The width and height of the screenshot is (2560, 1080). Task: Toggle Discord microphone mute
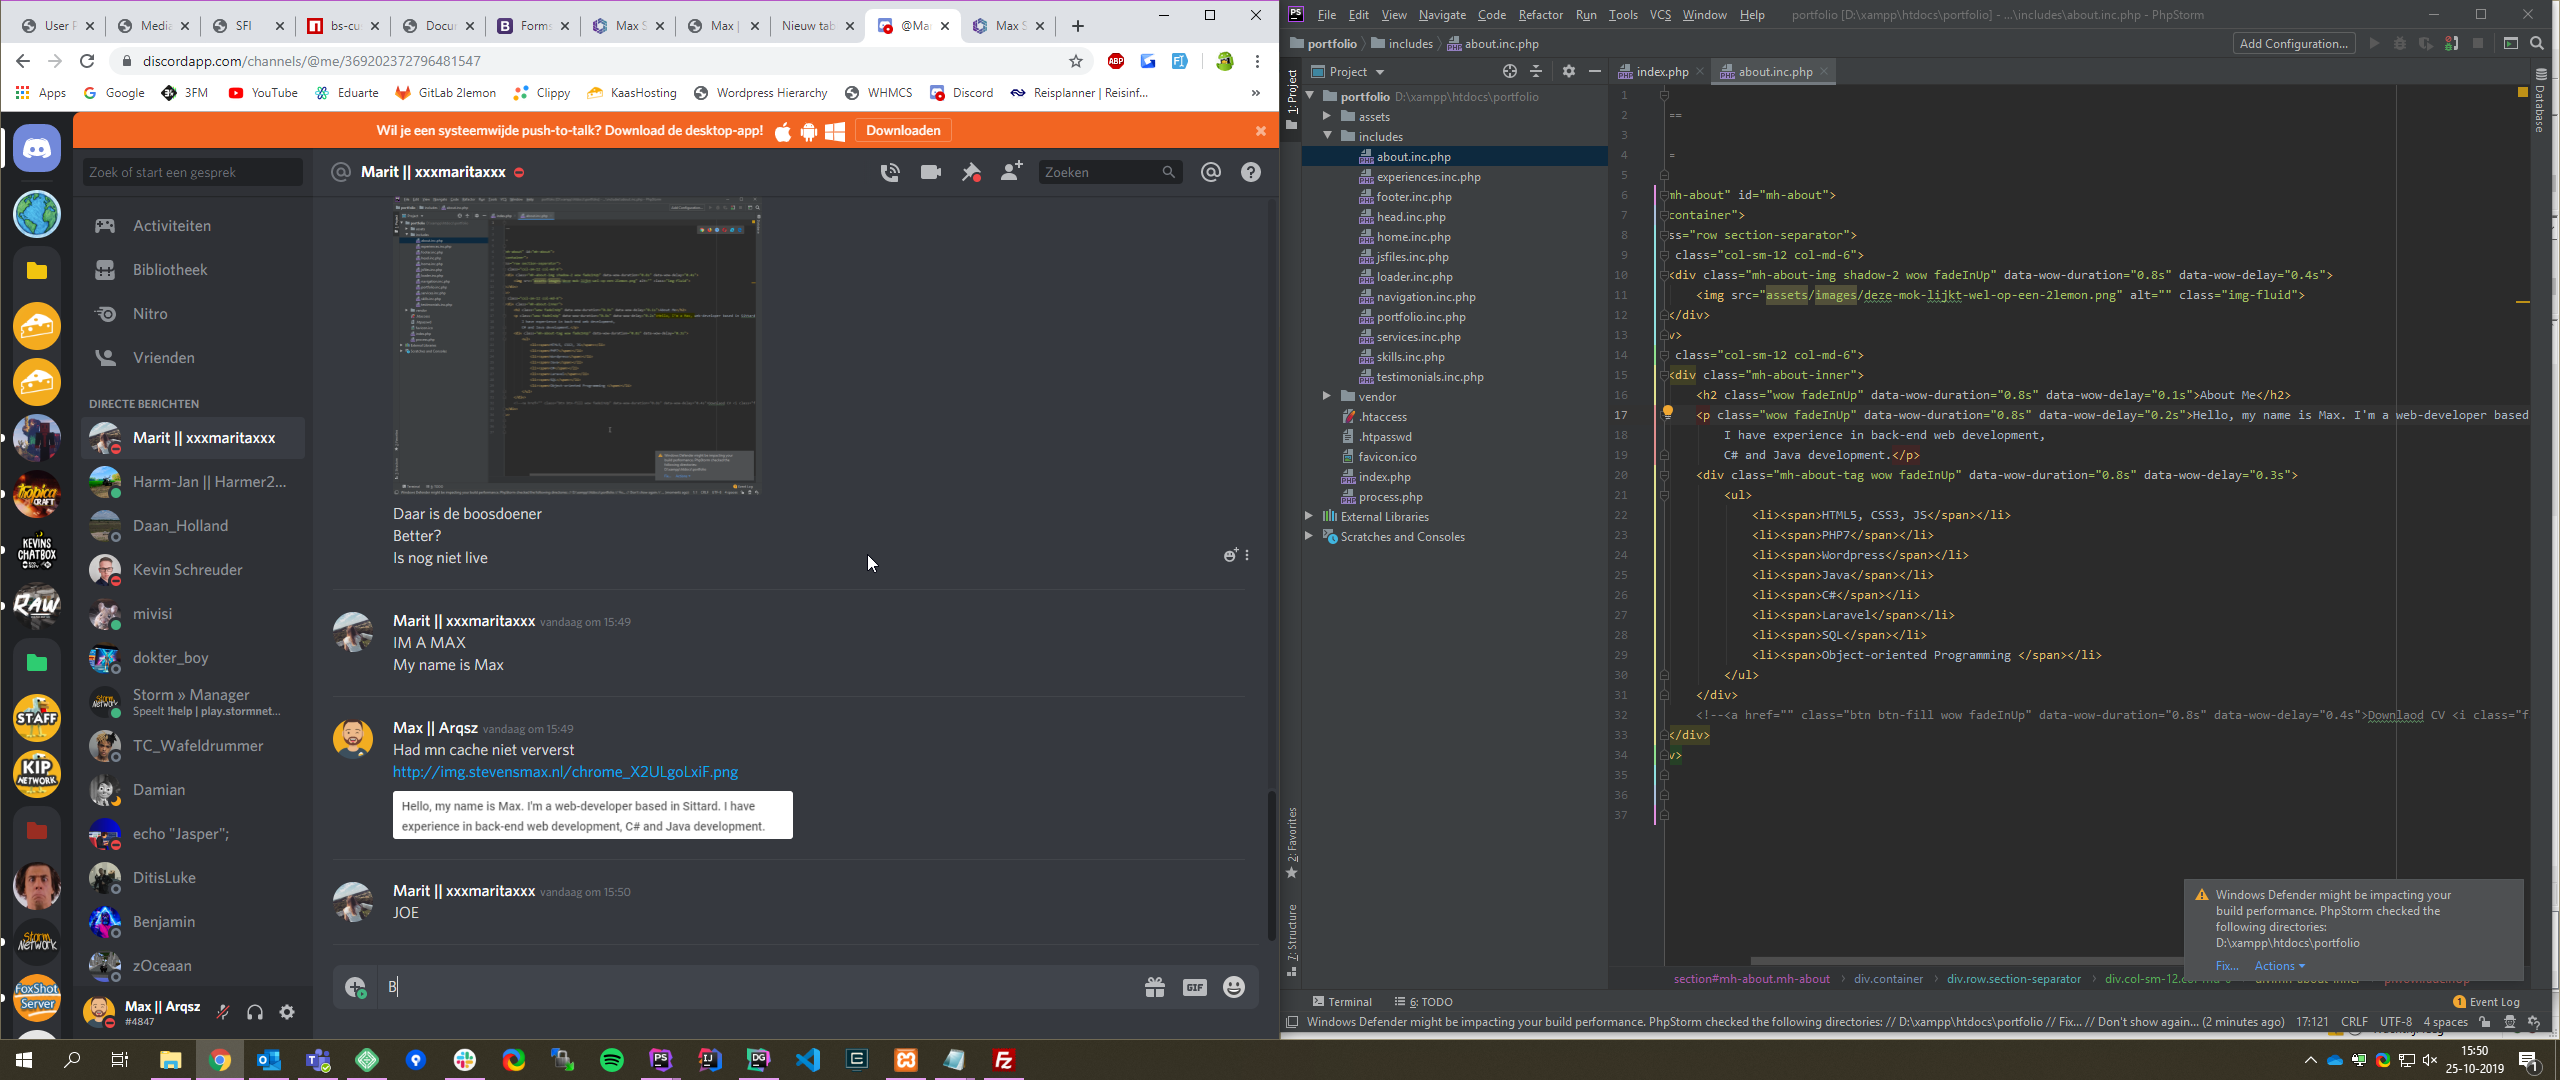click(223, 1012)
